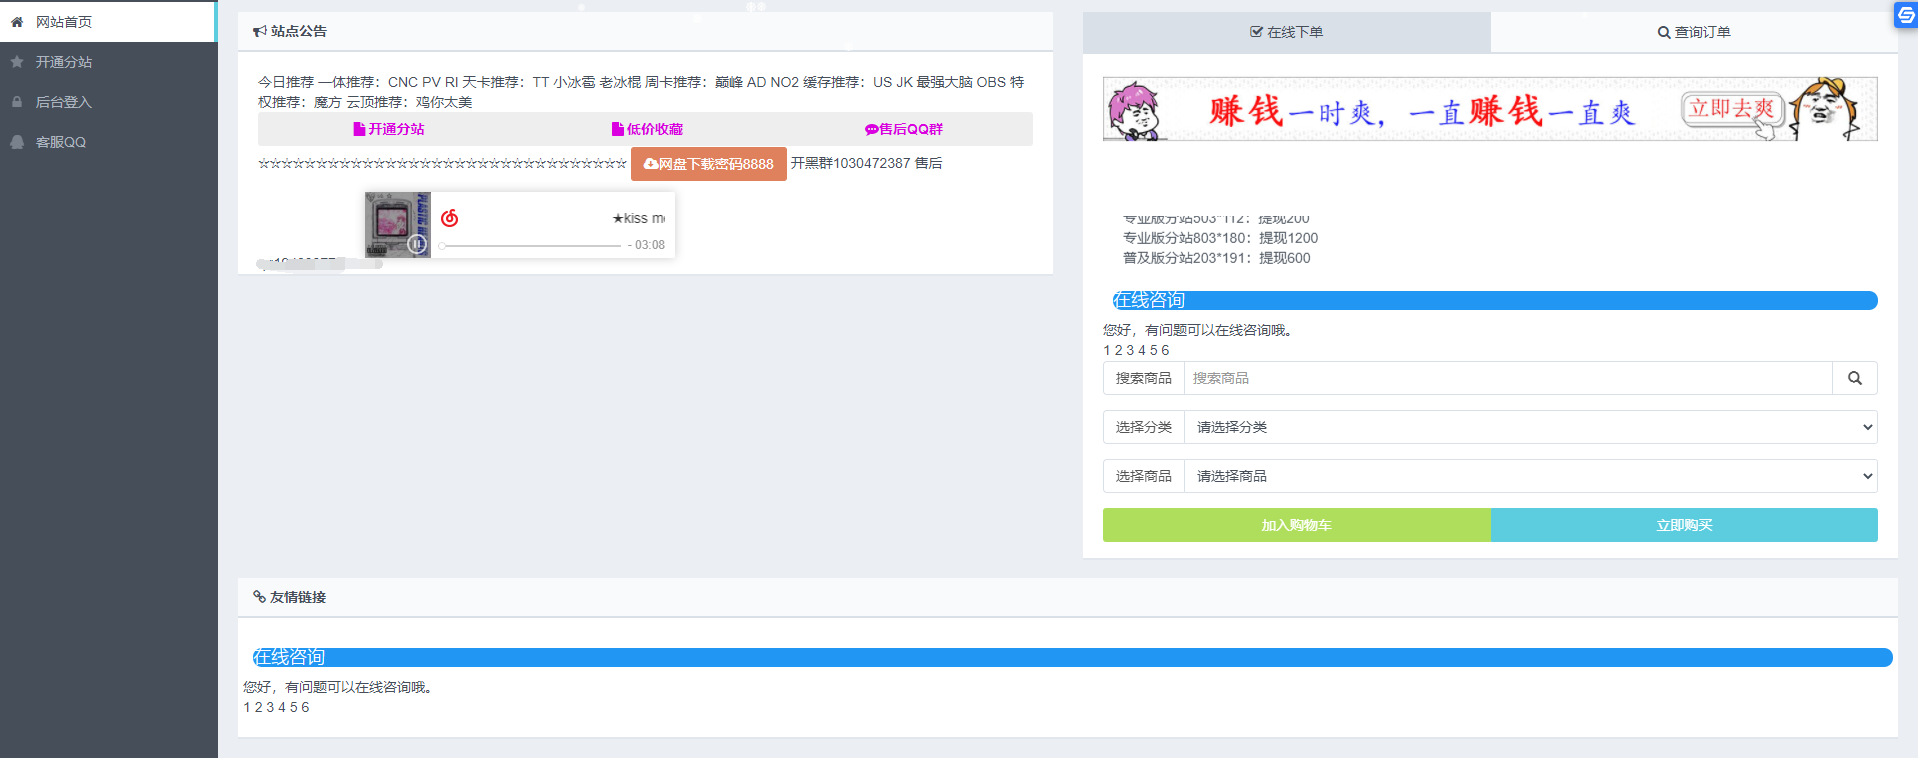The width and height of the screenshot is (1918, 758).
Task: Click the music player album cover
Action: (398, 225)
